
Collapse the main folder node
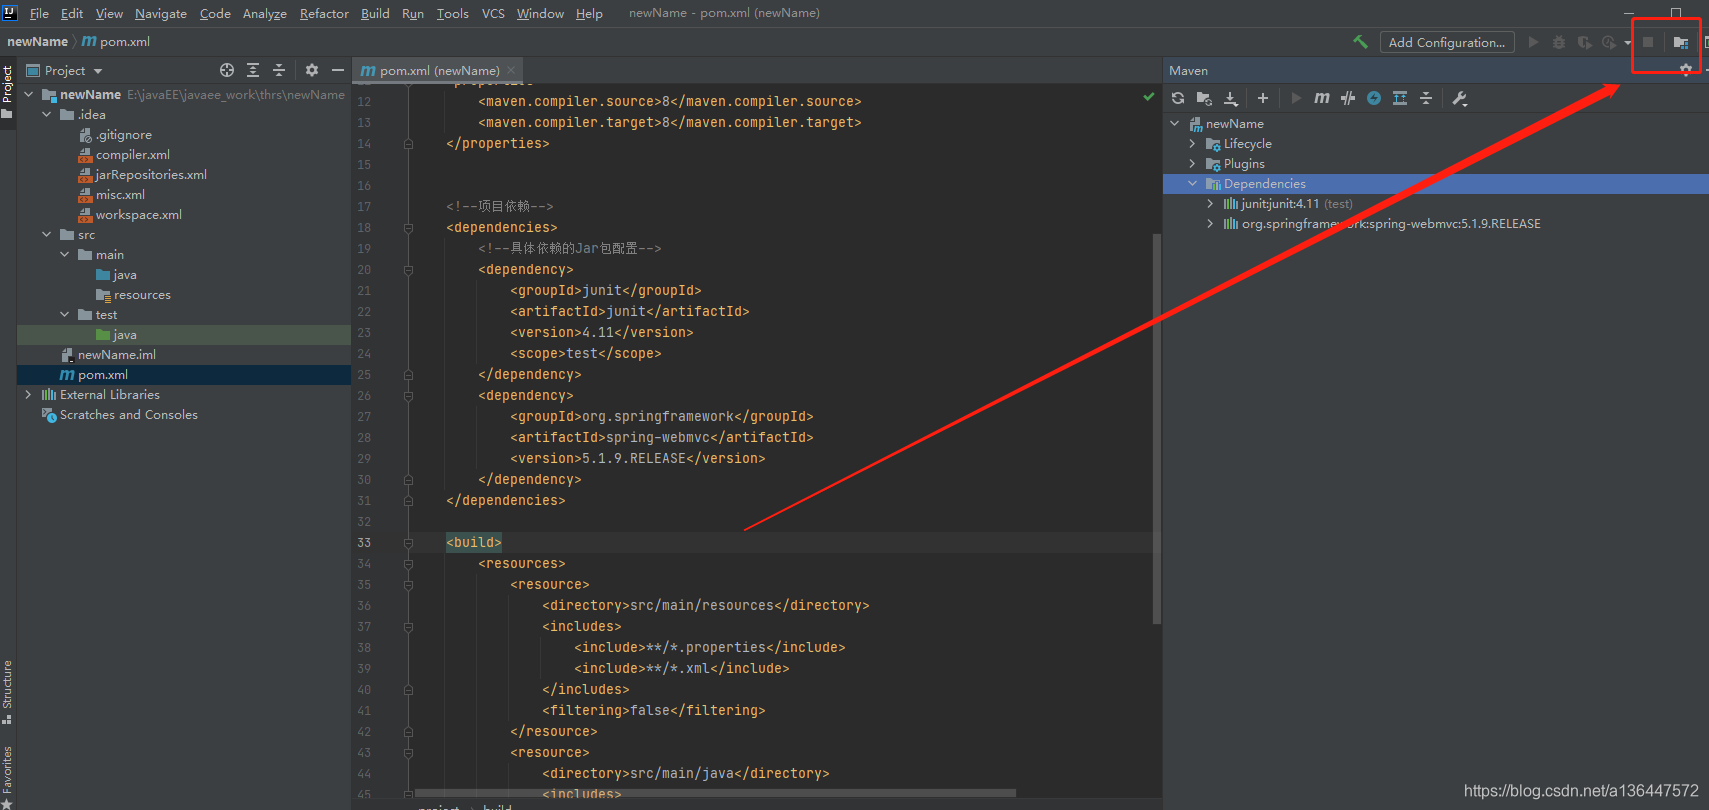pos(64,254)
